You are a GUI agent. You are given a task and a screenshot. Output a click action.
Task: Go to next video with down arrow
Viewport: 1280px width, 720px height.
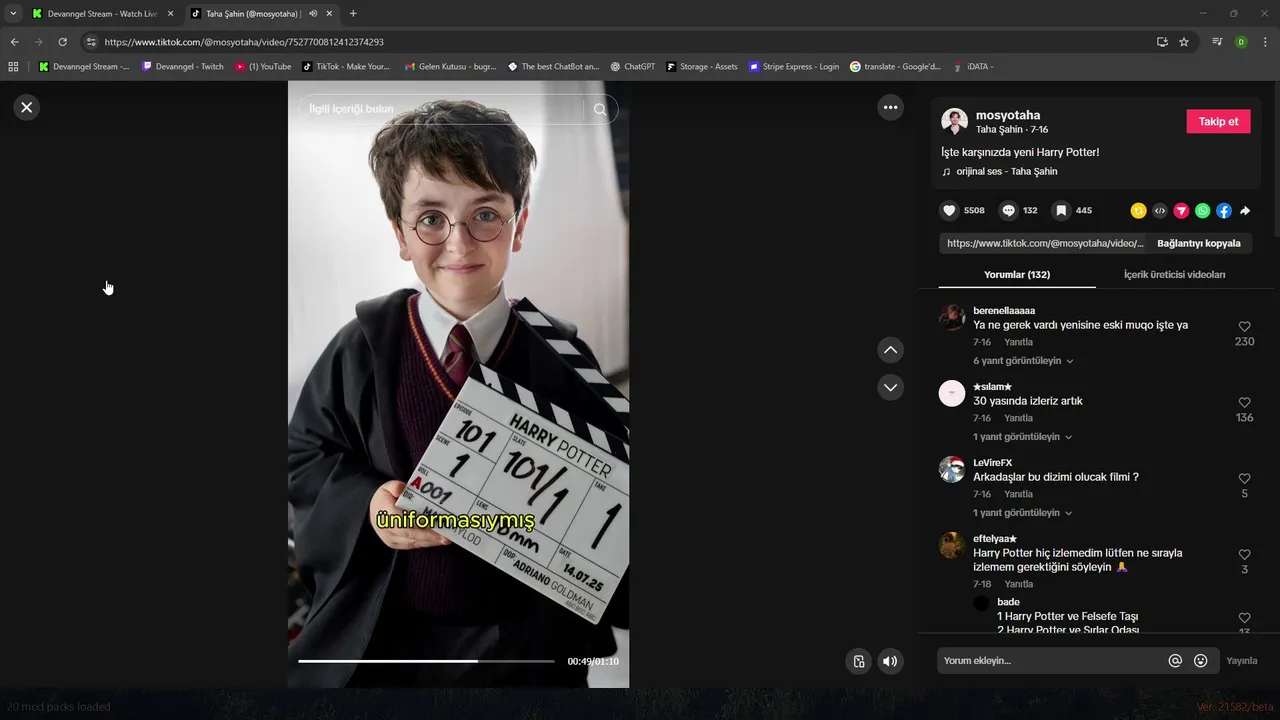[x=890, y=387]
